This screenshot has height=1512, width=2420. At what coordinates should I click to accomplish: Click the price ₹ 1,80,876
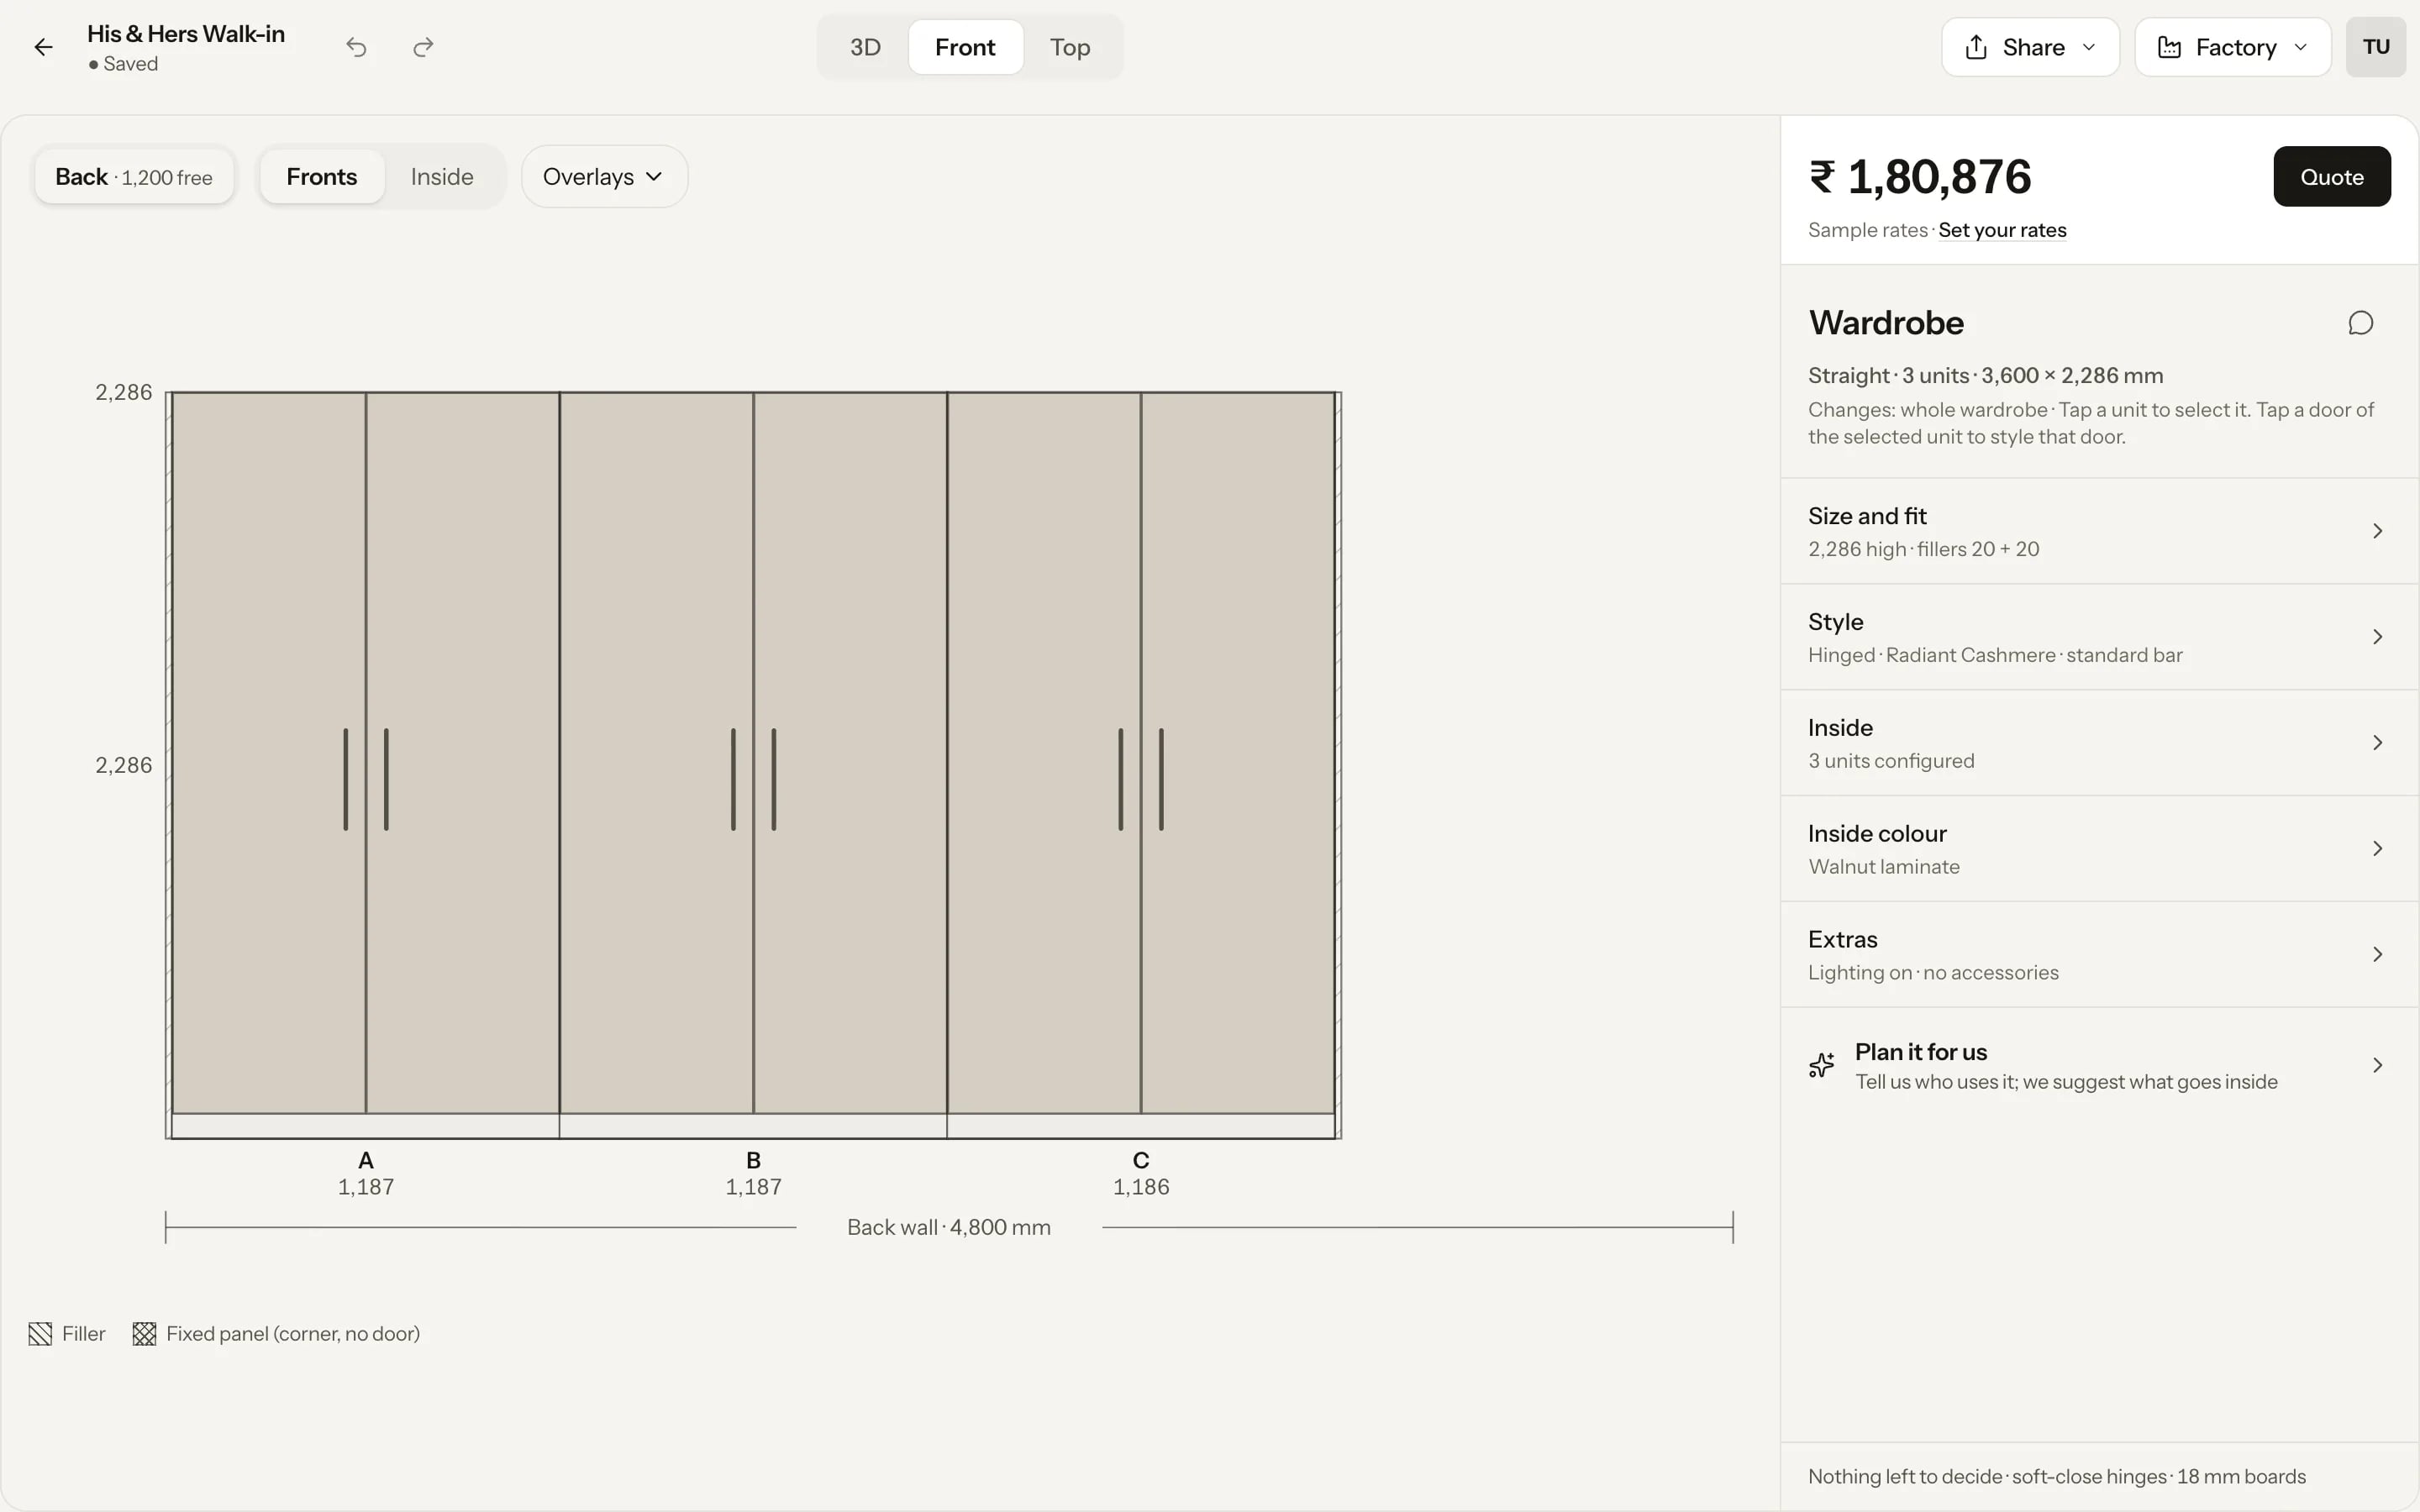[1920, 177]
